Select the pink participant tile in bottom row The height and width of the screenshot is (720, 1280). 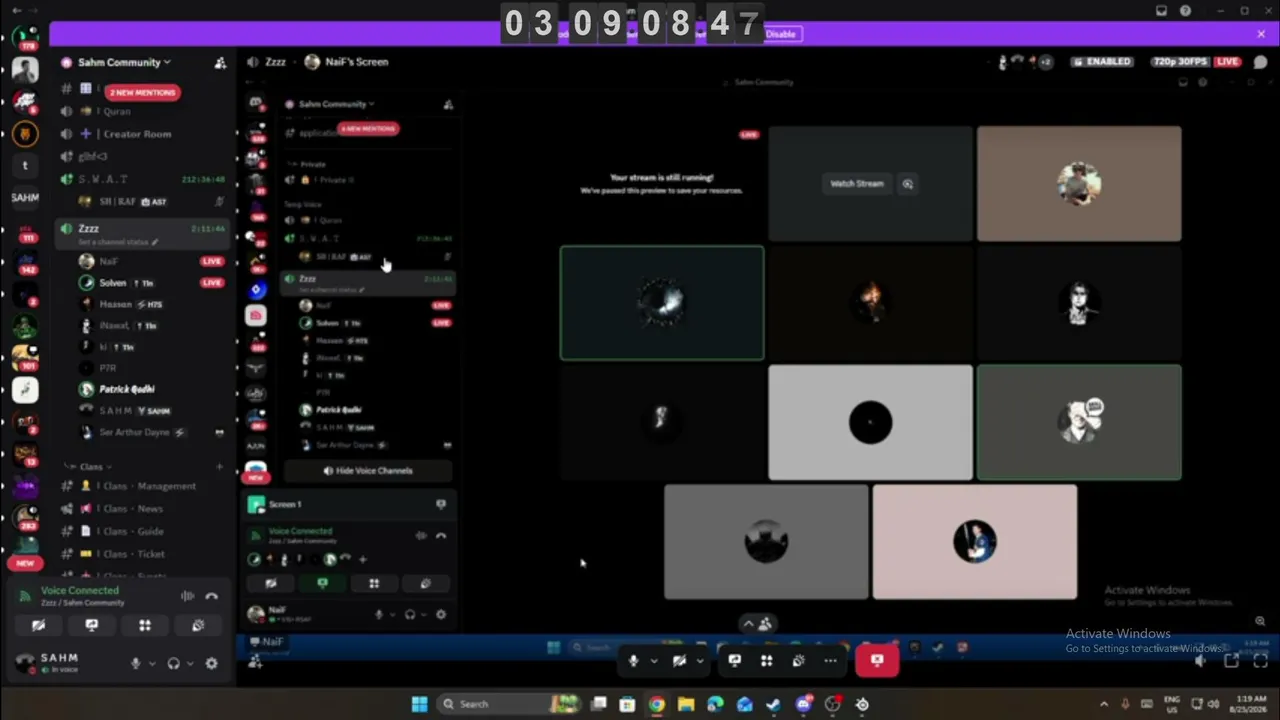pos(975,542)
